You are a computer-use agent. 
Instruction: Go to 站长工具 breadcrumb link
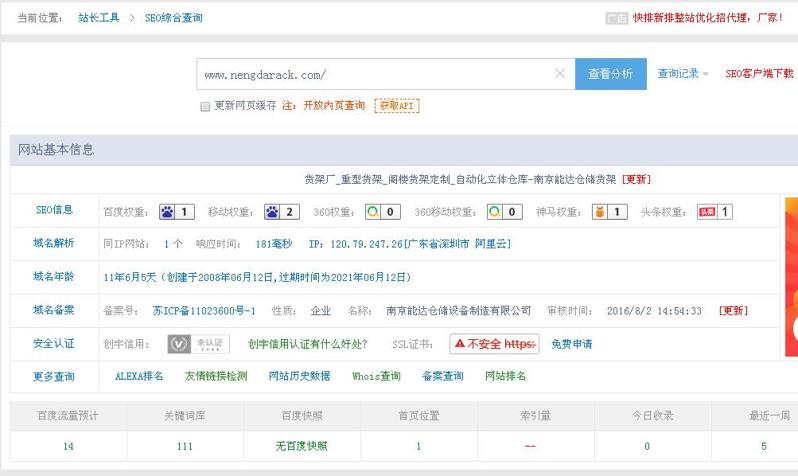point(99,18)
